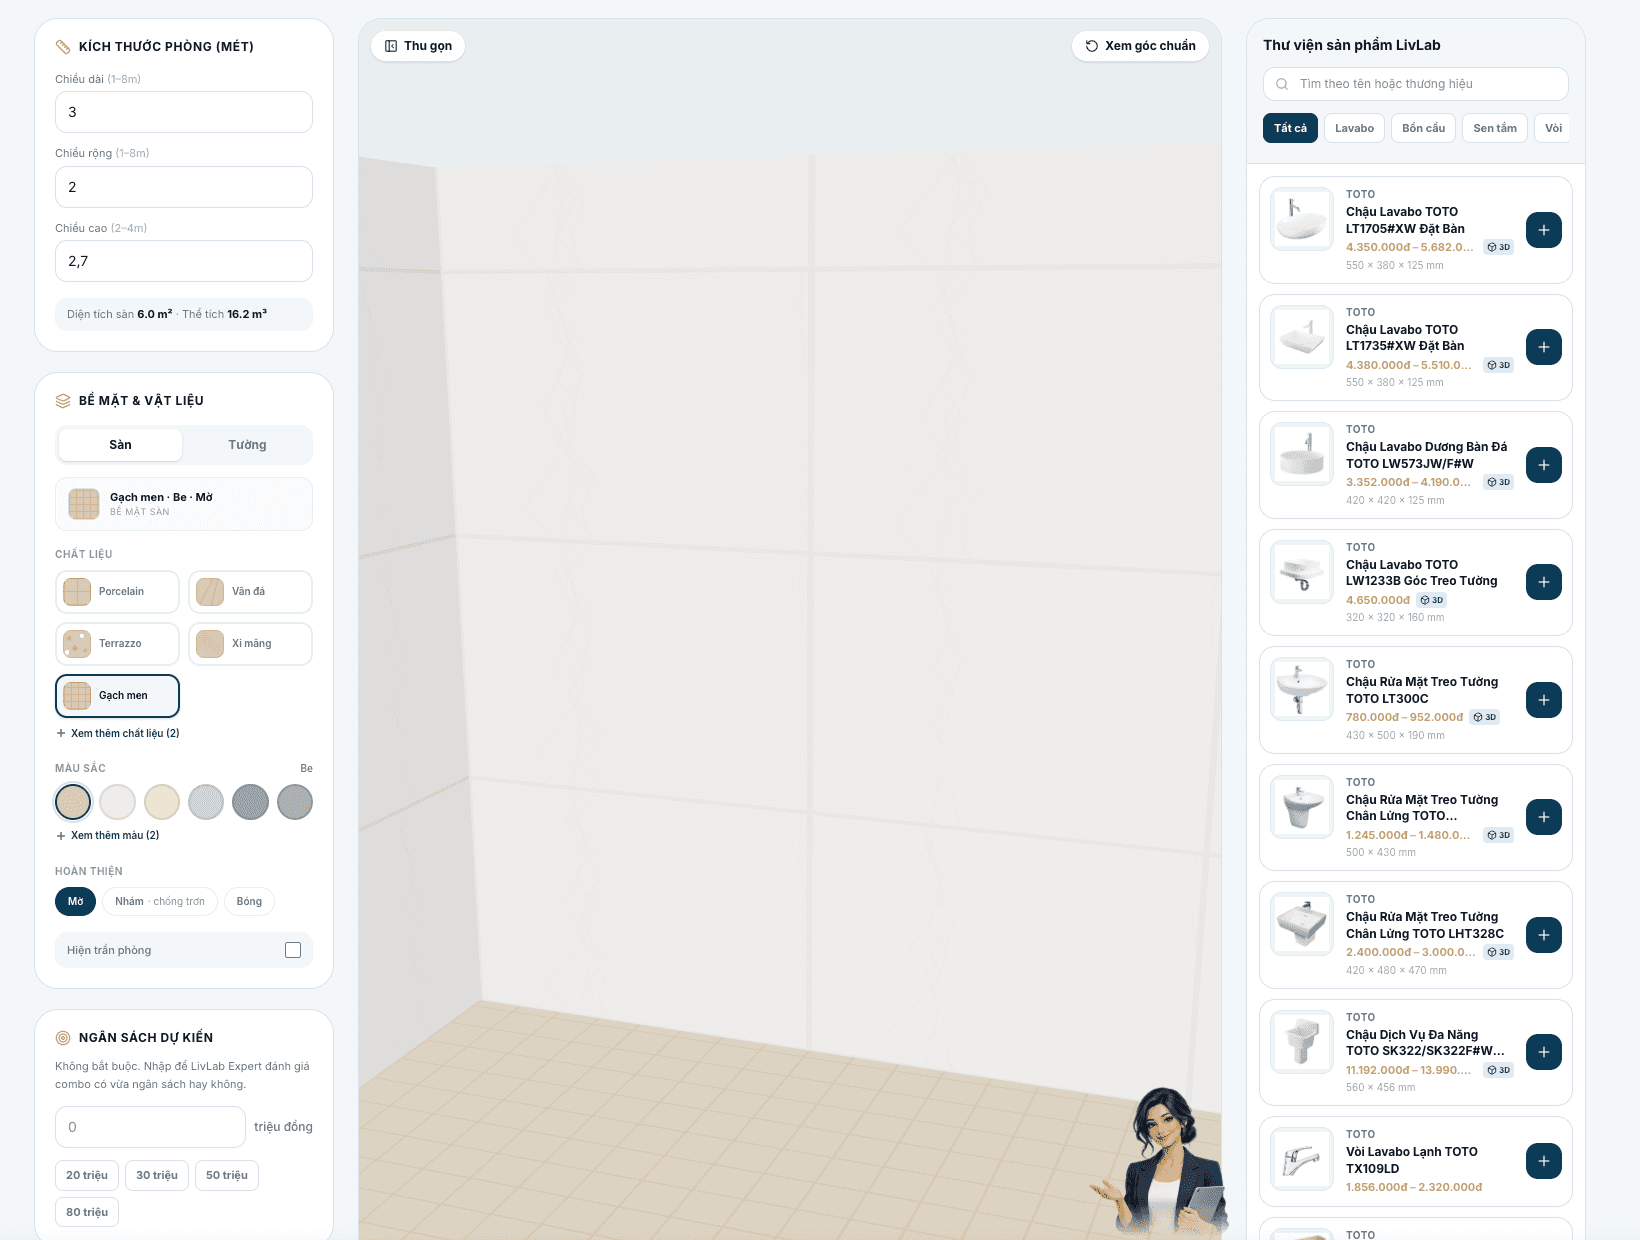
Task: Collapse the side panel with Thu gọn
Action: coord(418,46)
